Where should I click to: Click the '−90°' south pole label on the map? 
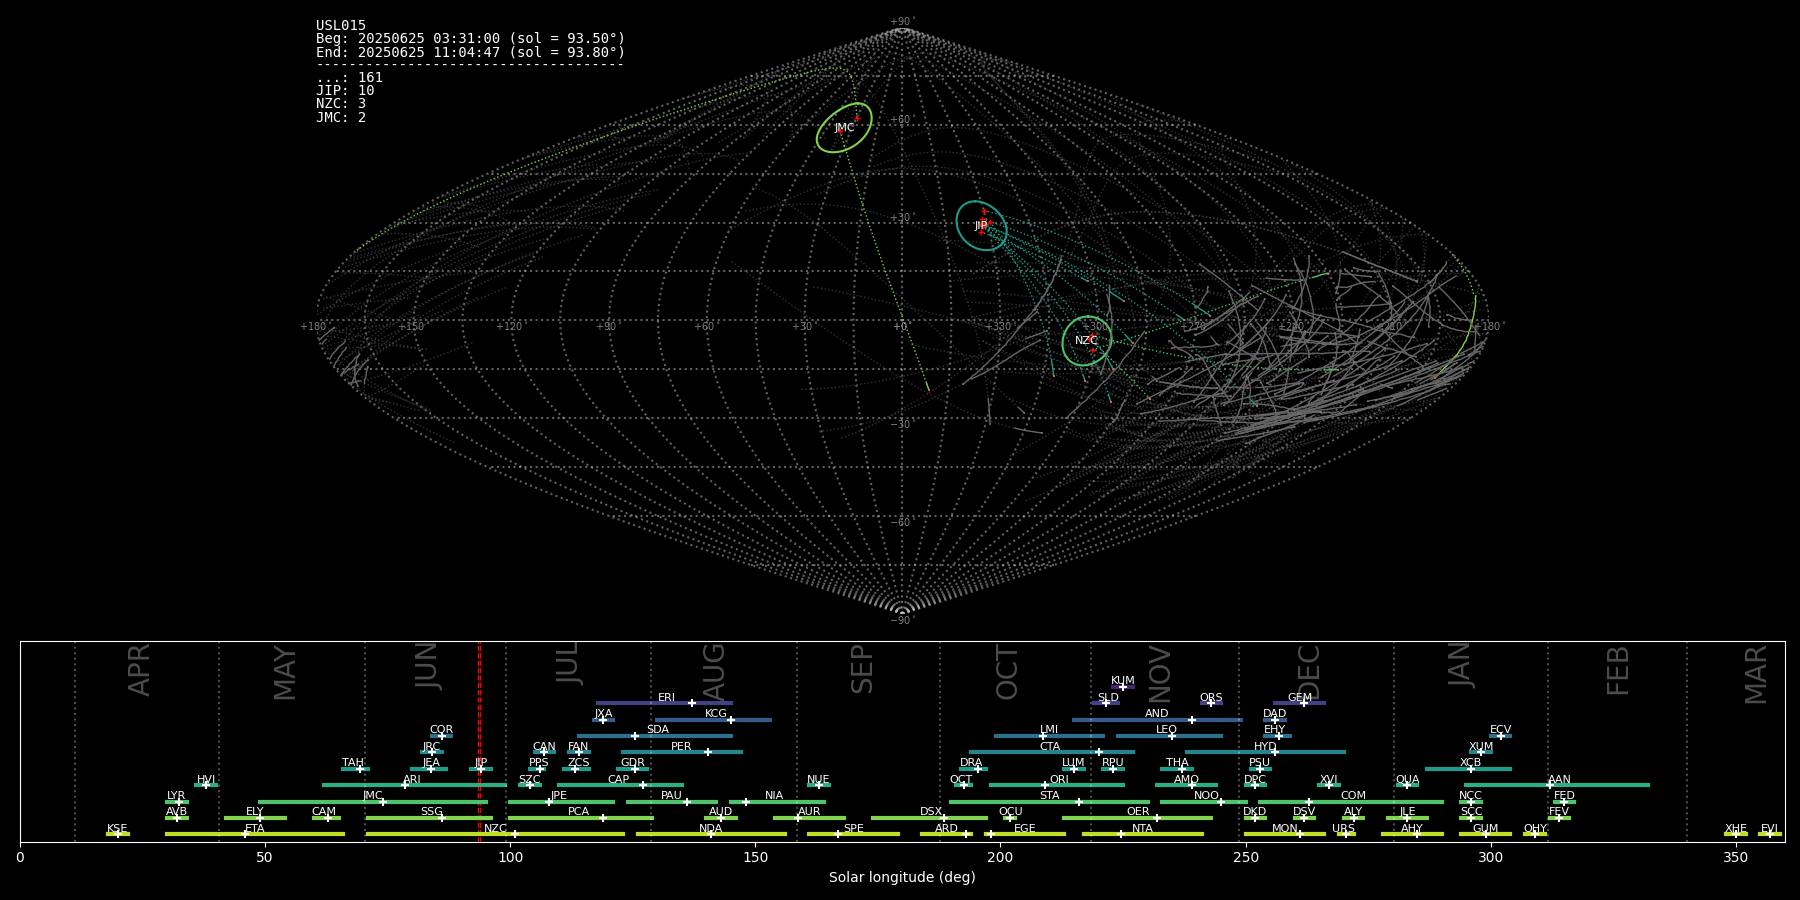[x=902, y=620]
